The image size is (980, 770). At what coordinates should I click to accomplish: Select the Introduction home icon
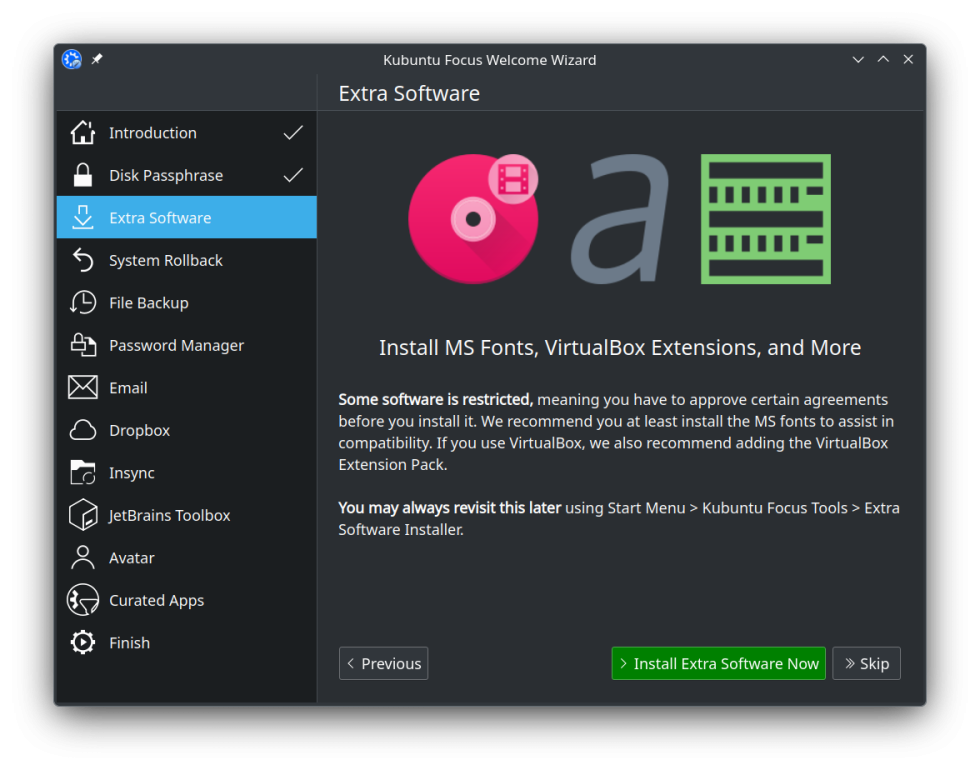tap(82, 132)
